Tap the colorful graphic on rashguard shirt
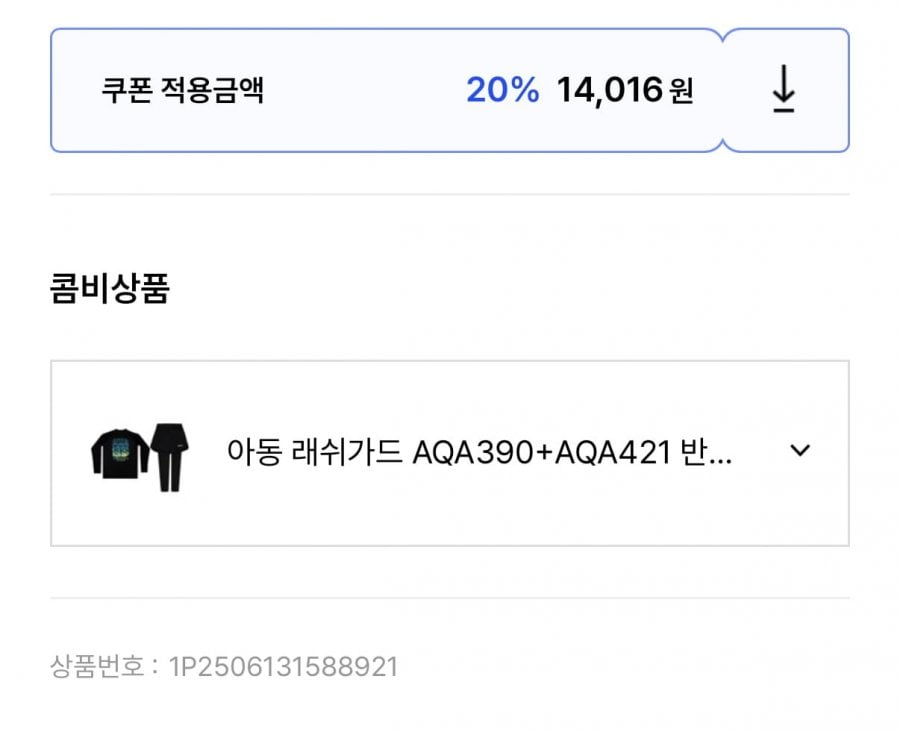The height and width of the screenshot is (732, 900). (x=120, y=451)
